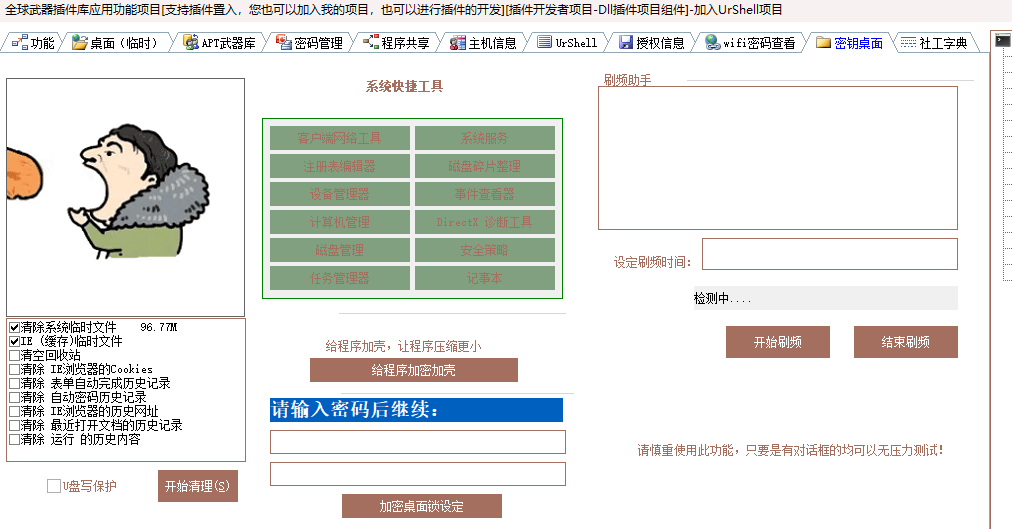This screenshot has width=1012, height=529.
Task: Click the 密钥桌面 folder icon
Action: pos(823,43)
